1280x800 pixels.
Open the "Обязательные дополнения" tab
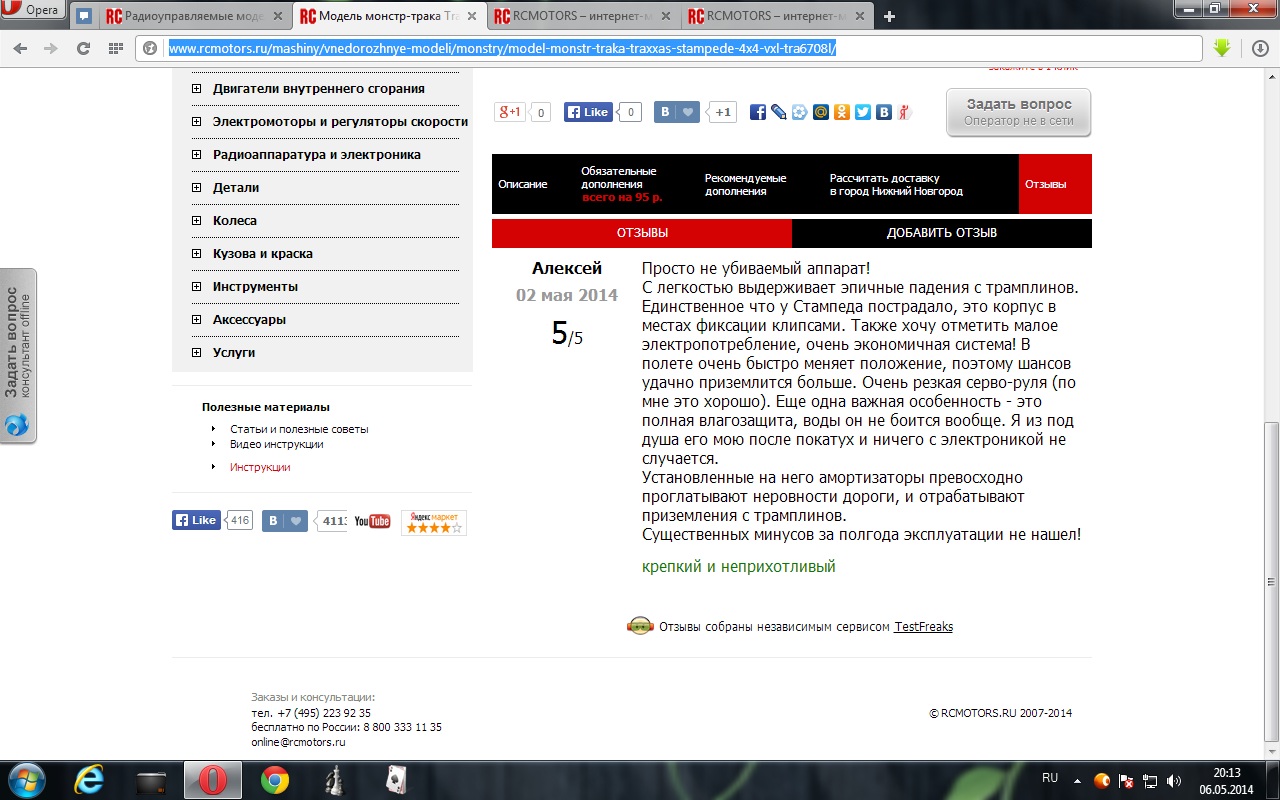pyautogui.click(x=622, y=184)
